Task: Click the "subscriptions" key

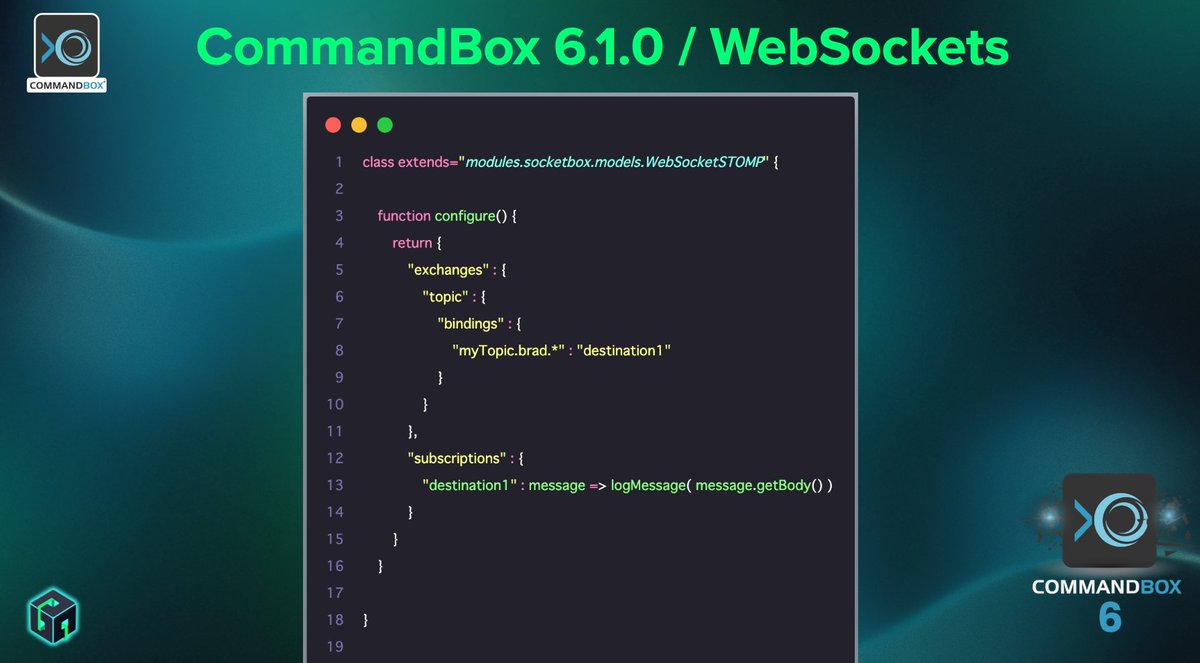Action: [456, 458]
